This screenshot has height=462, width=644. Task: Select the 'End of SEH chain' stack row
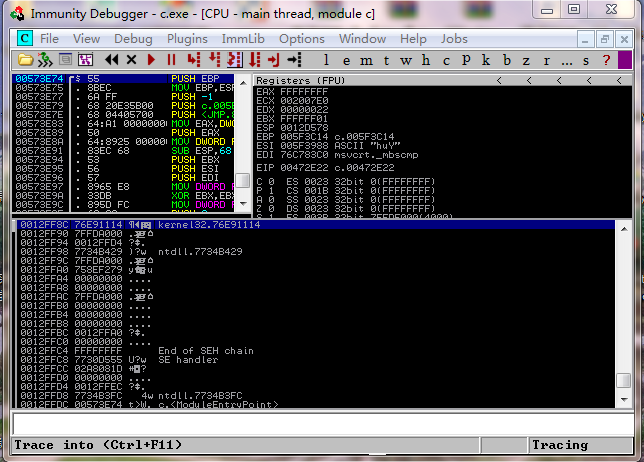[x=316, y=351]
